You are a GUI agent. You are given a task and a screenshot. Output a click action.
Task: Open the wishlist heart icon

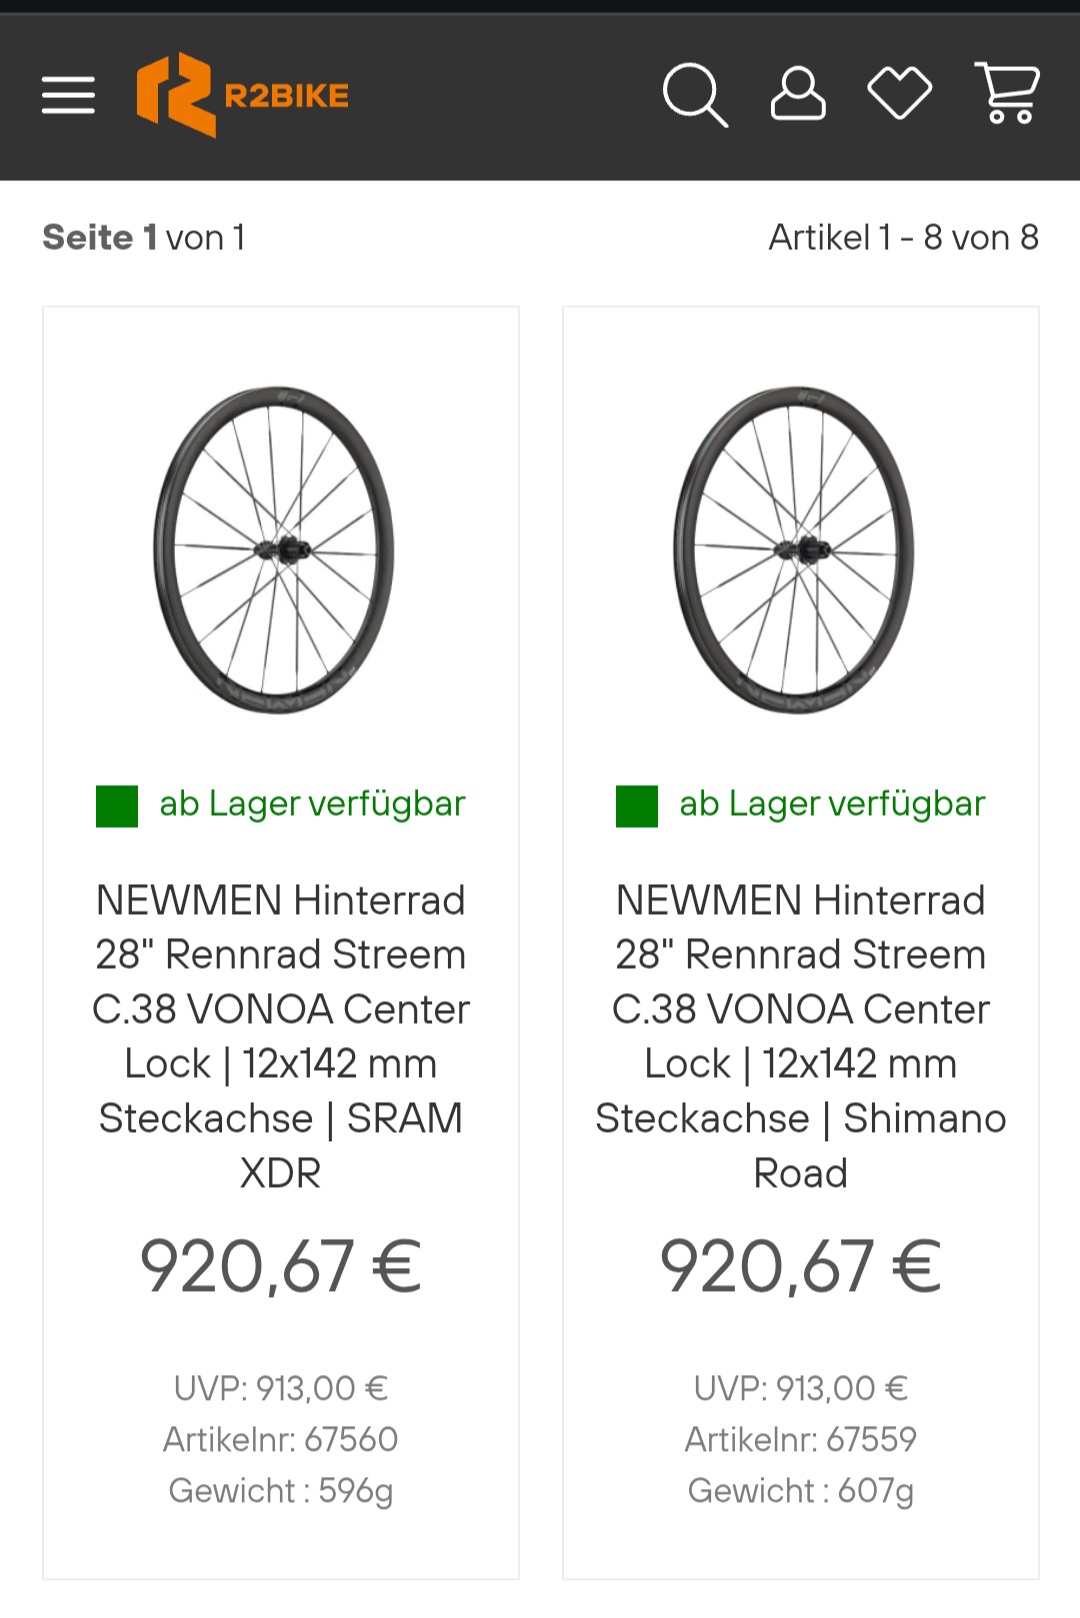tap(900, 93)
